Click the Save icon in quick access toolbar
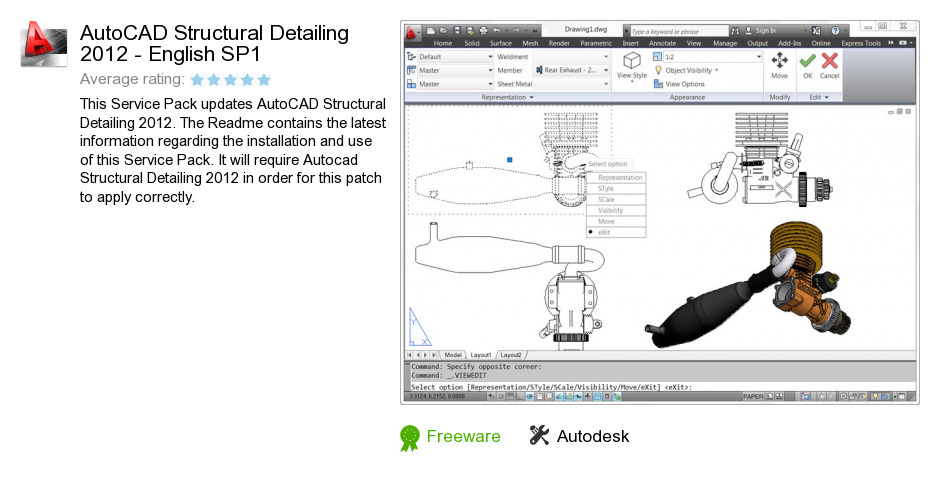The width and height of the screenshot is (940, 482). tap(457, 31)
